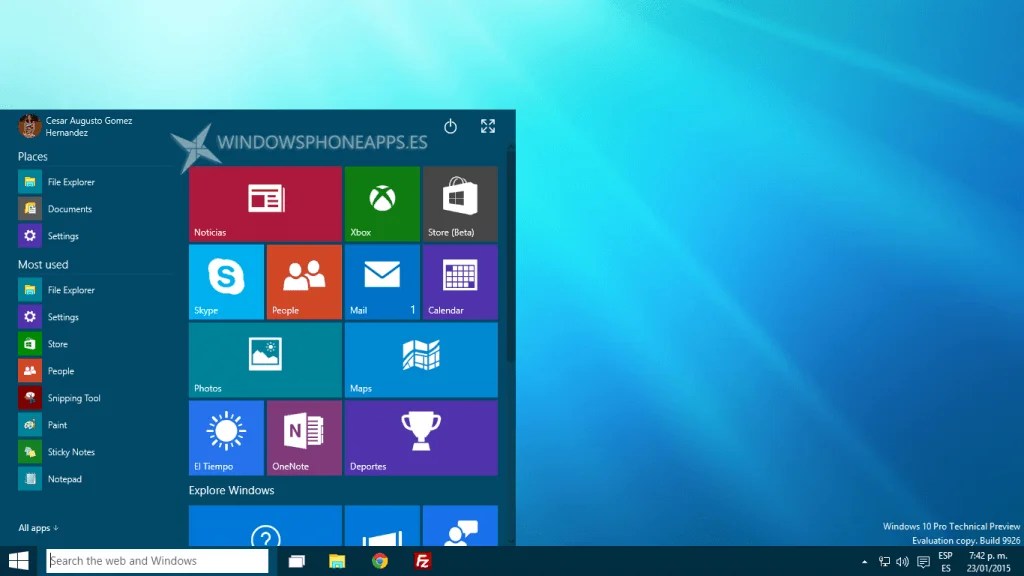Image resolution: width=1024 pixels, height=576 pixels.
Task: Open the Mail tile showing one unread
Action: (x=382, y=282)
